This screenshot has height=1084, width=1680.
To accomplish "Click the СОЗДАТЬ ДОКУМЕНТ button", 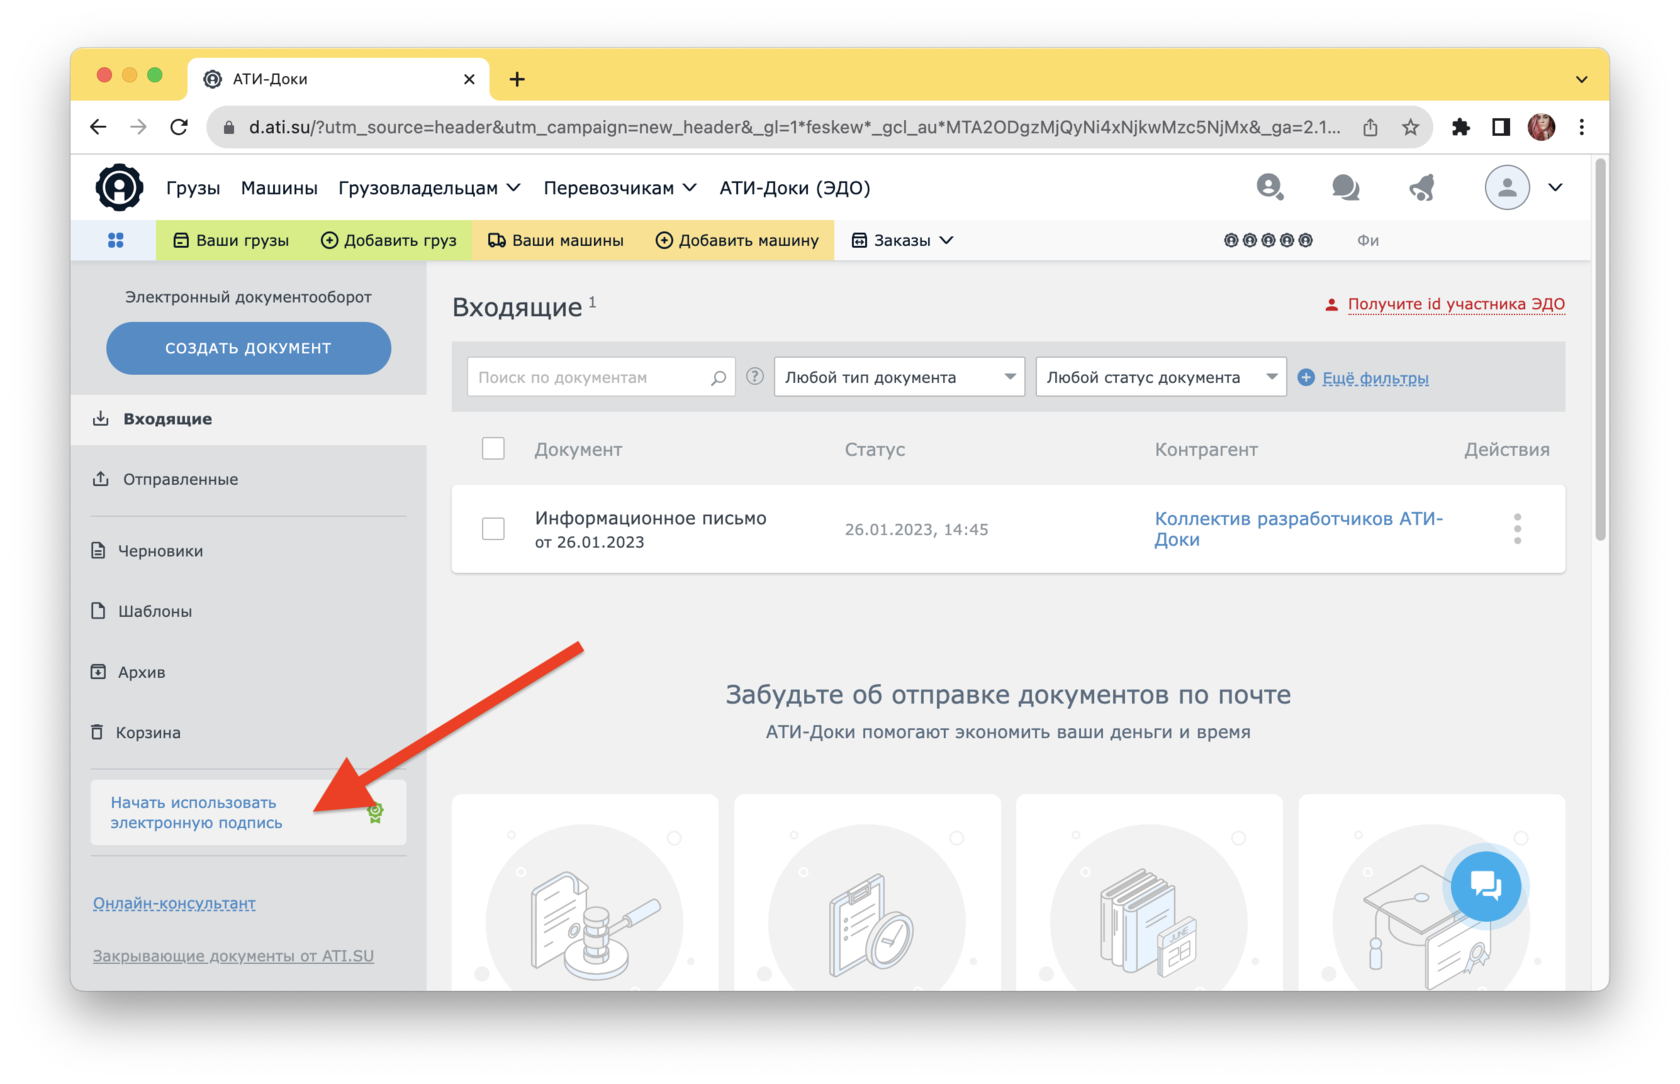I will click(x=248, y=348).
